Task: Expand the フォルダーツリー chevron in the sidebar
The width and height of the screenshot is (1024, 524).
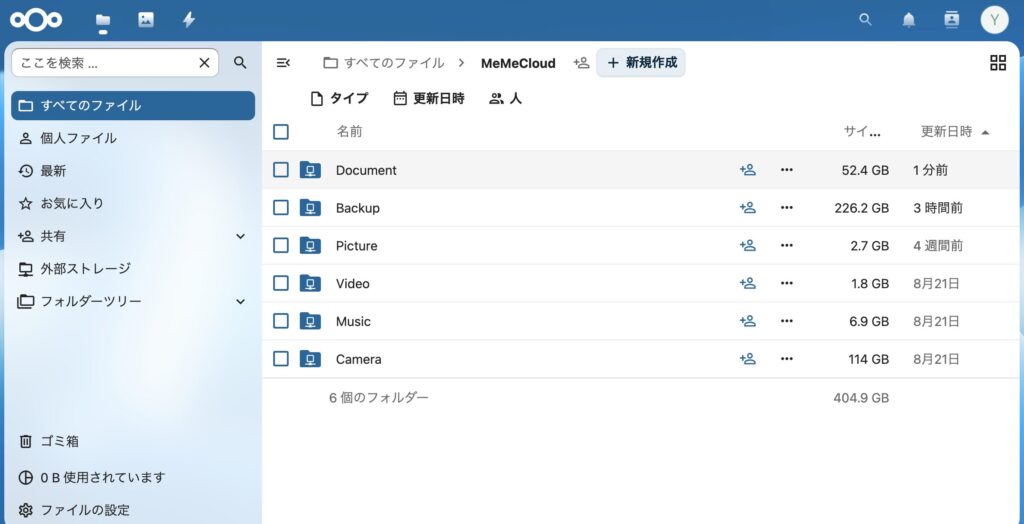Action: [x=240, y=301]
